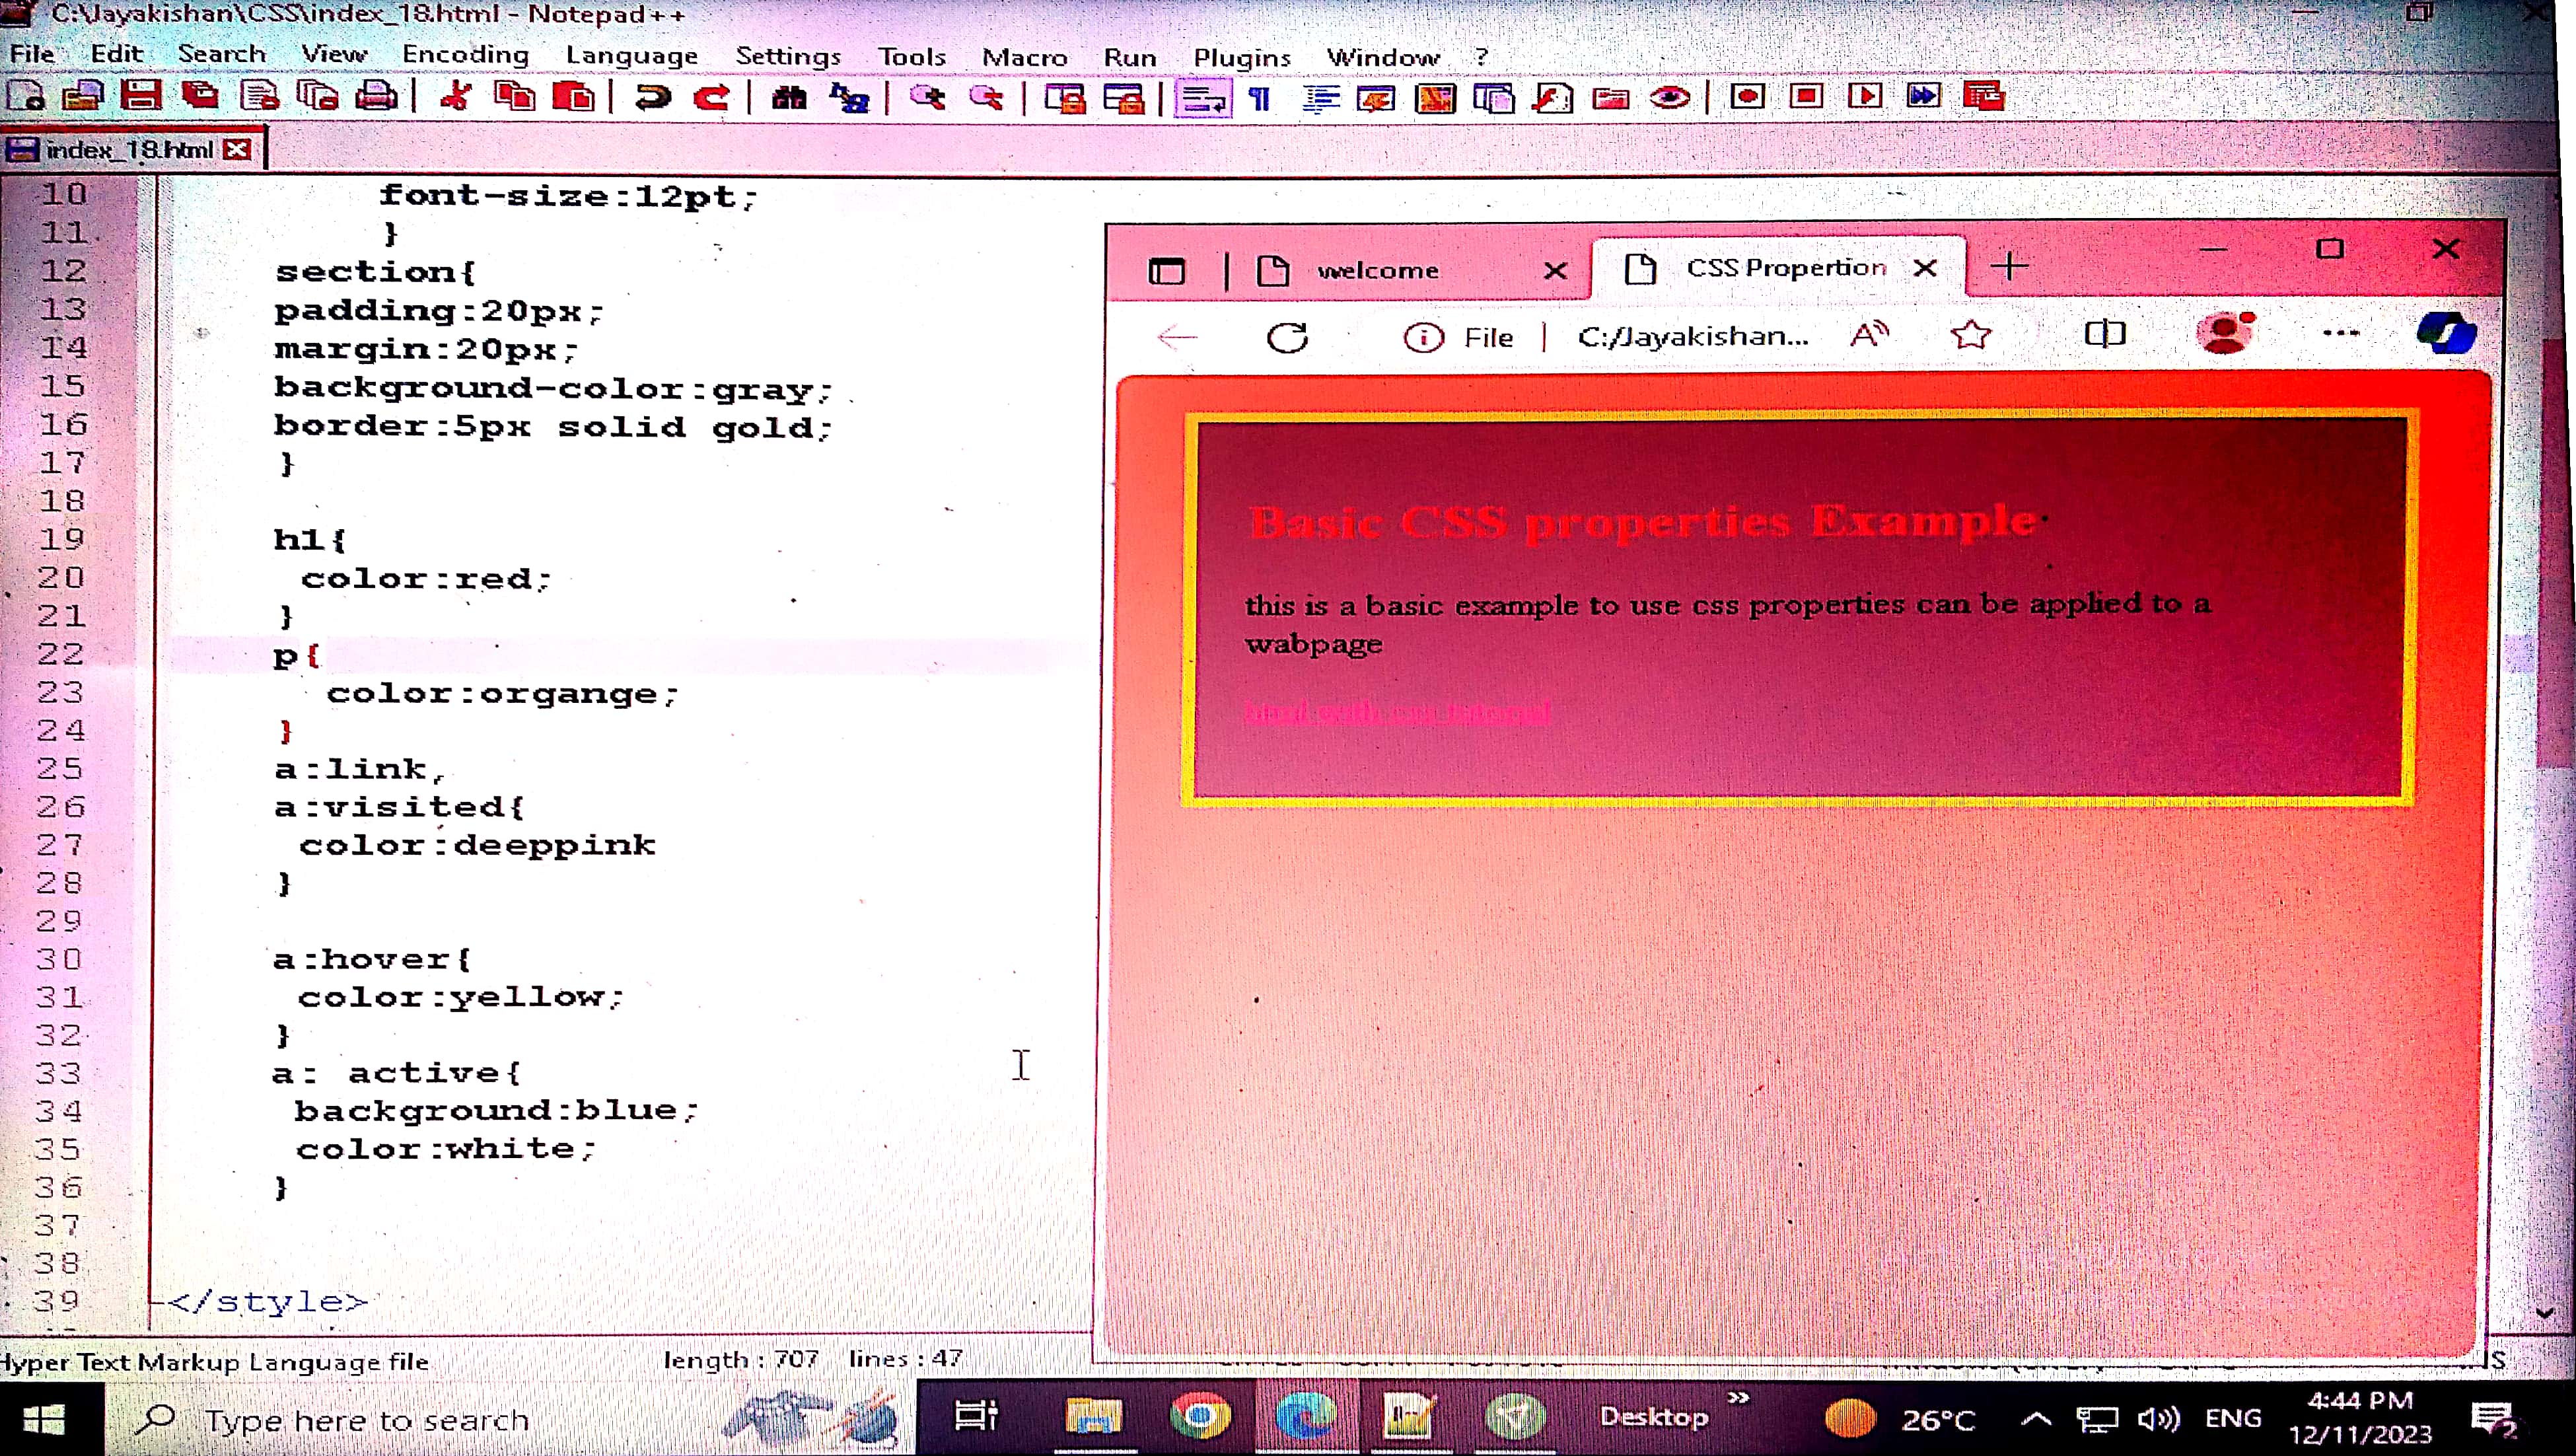Expand the system tray hidden icons chevron

pyautogui.click(x=2036, y=1419)
